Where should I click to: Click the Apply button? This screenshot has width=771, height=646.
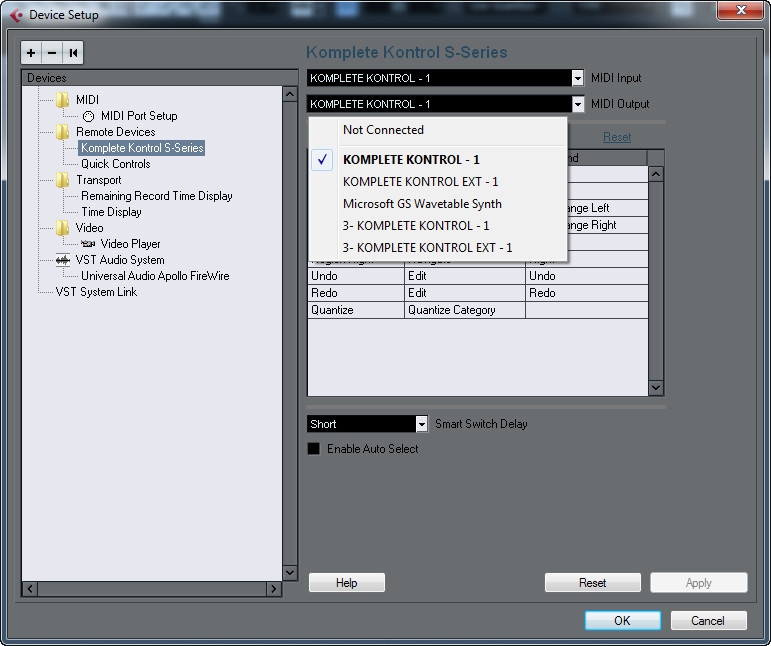tap(699, 583)
